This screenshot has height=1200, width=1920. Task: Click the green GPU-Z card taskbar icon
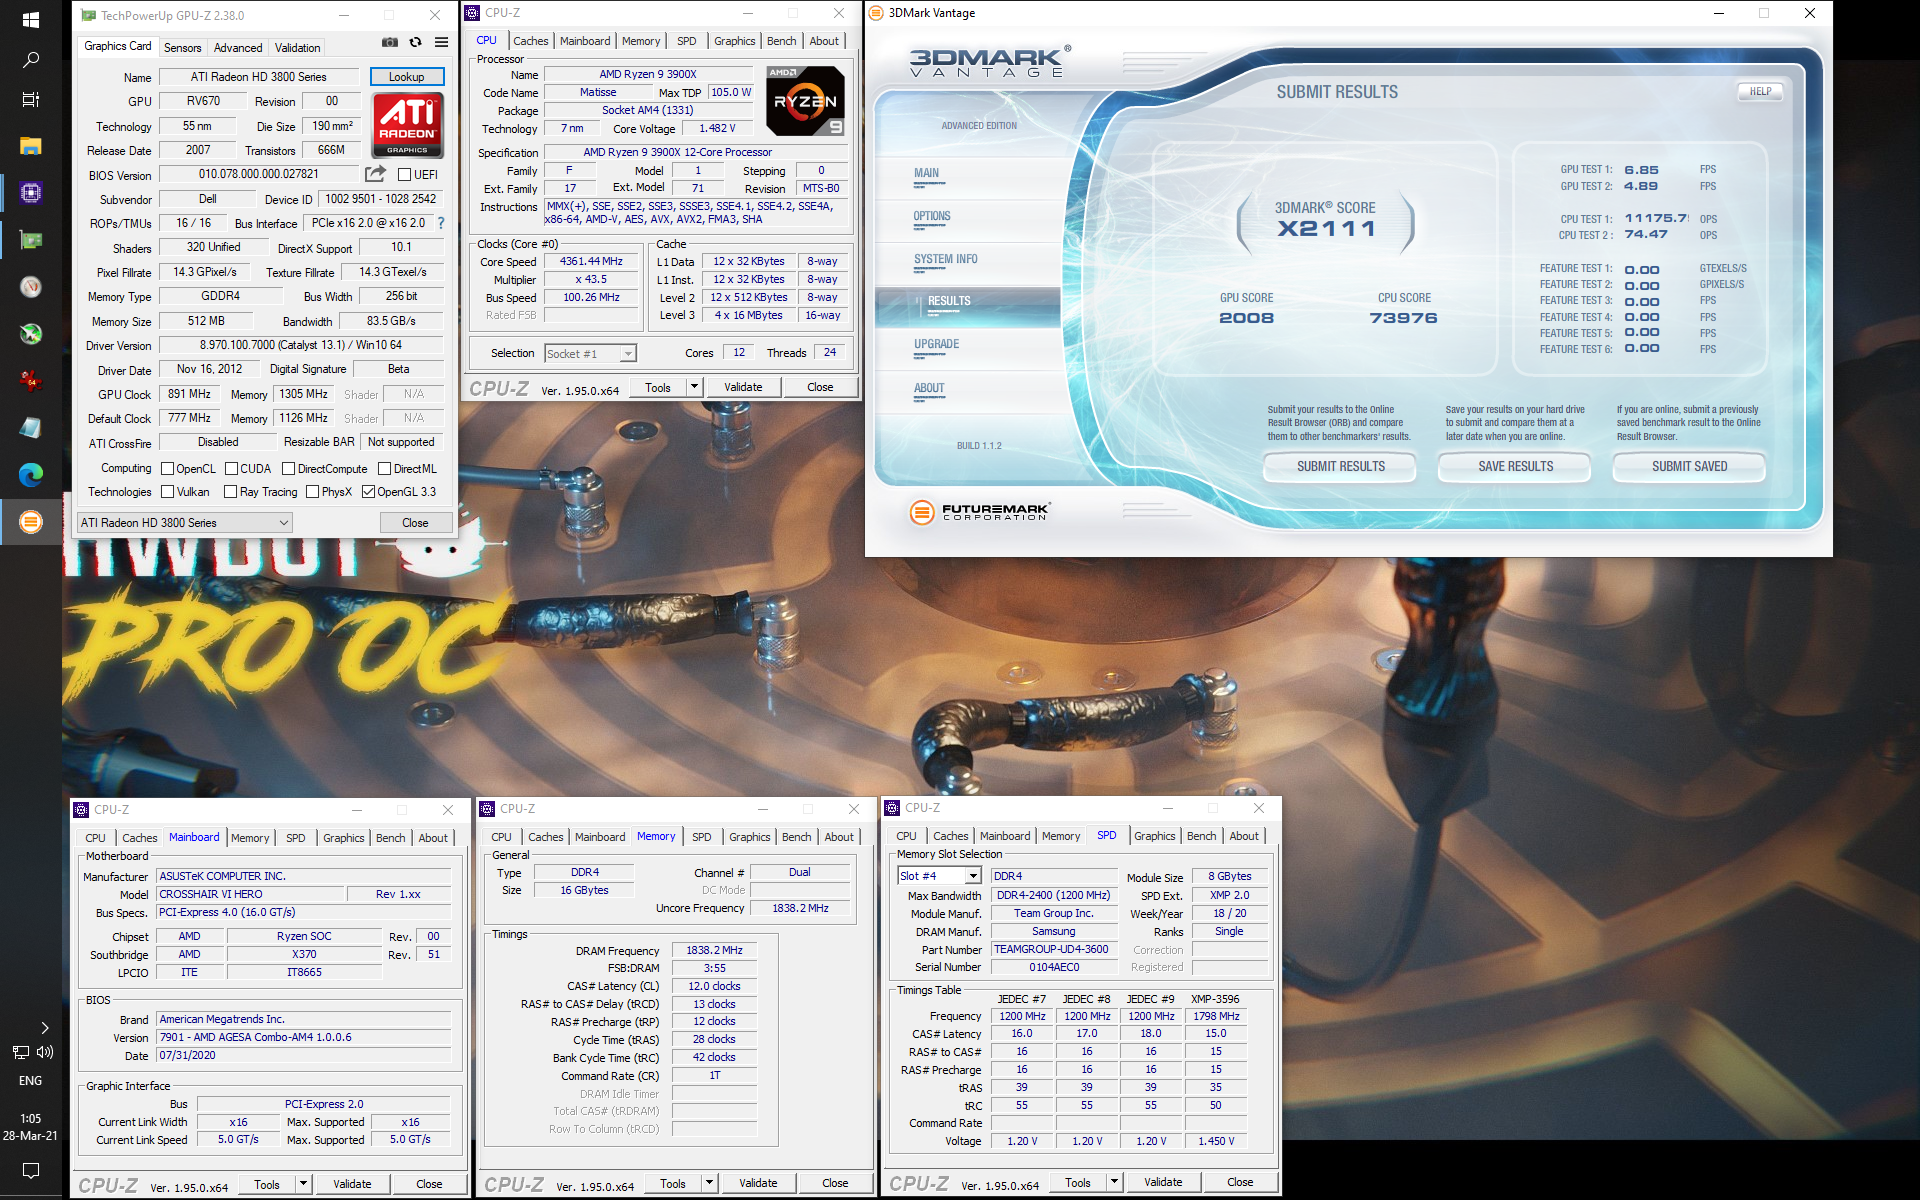31,240
